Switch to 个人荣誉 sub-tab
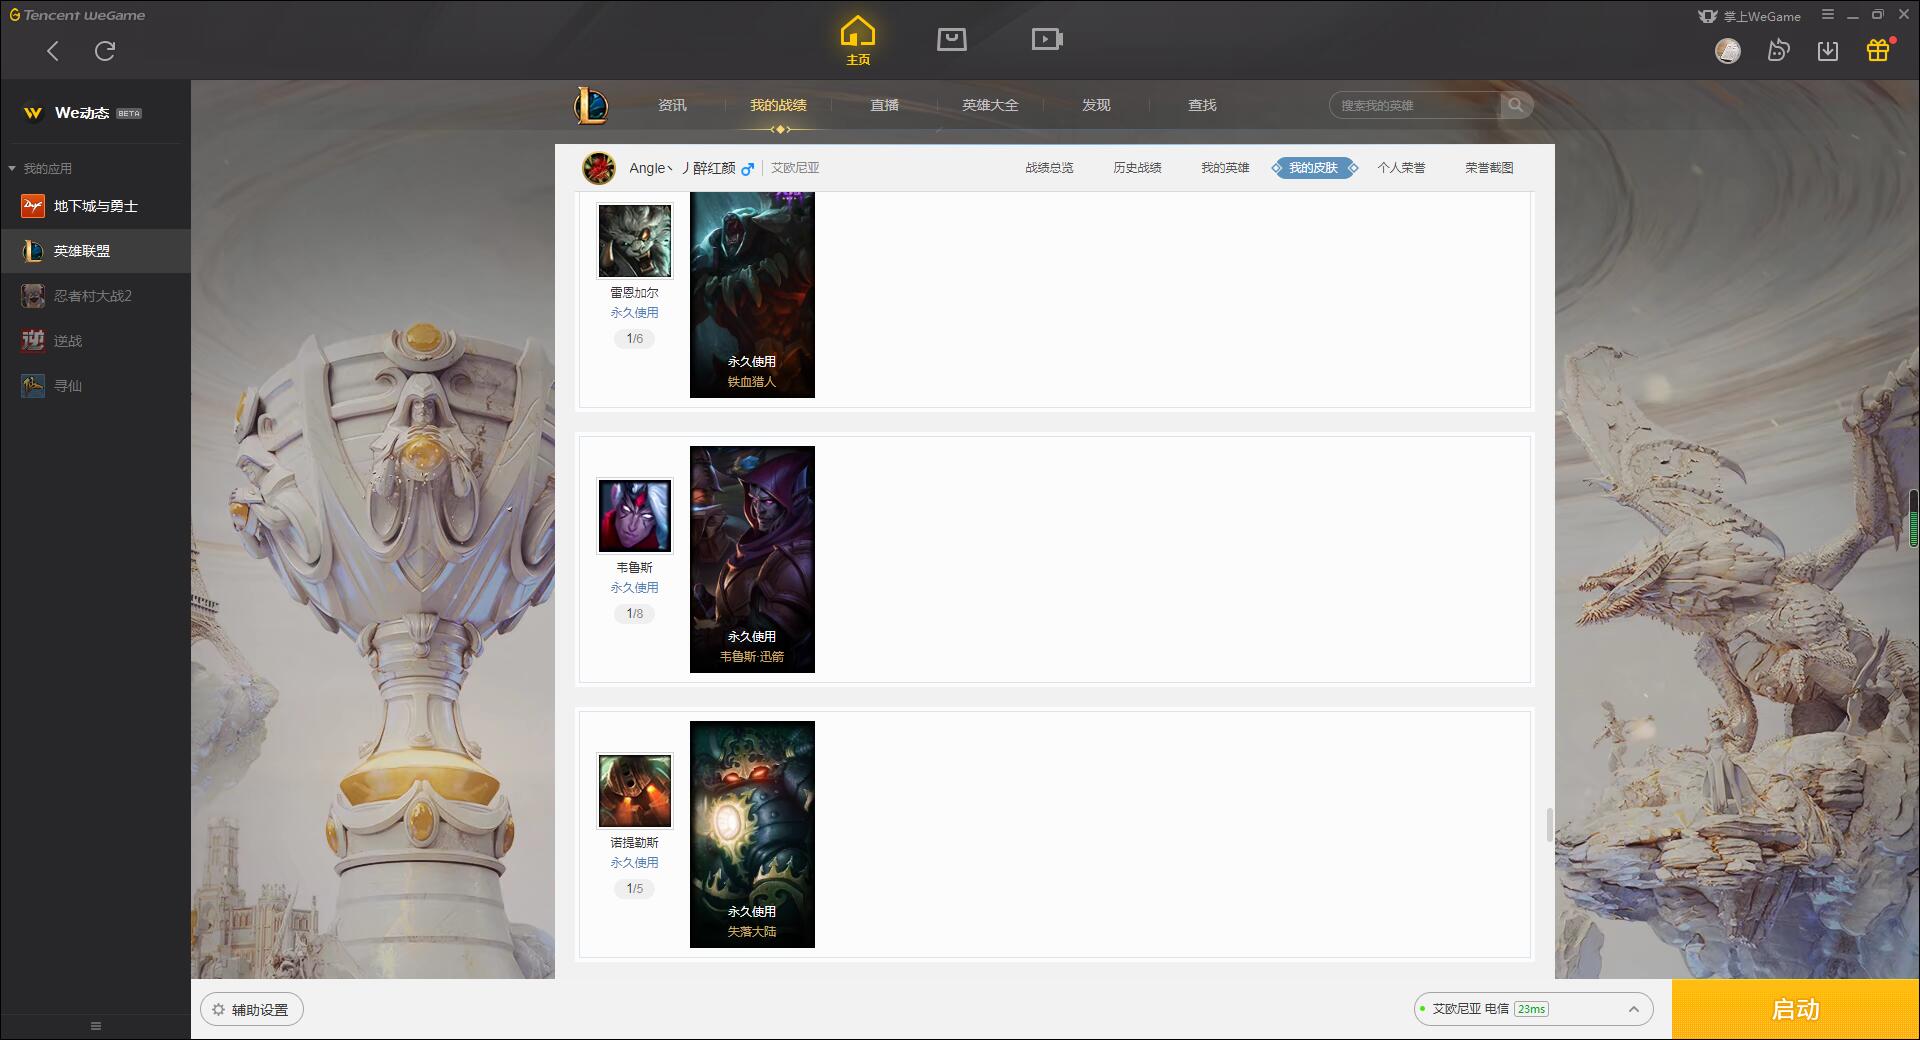The height and width of the screenshot is (1040, 1920). coord(1401,168)
